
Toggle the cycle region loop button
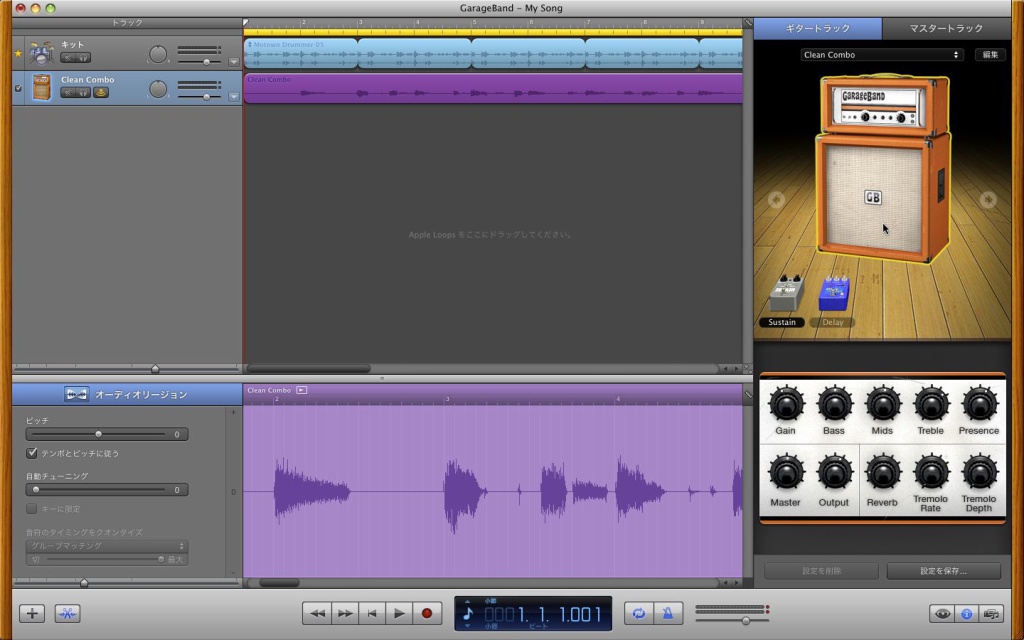pyautogui.click(x=638, y=613)
